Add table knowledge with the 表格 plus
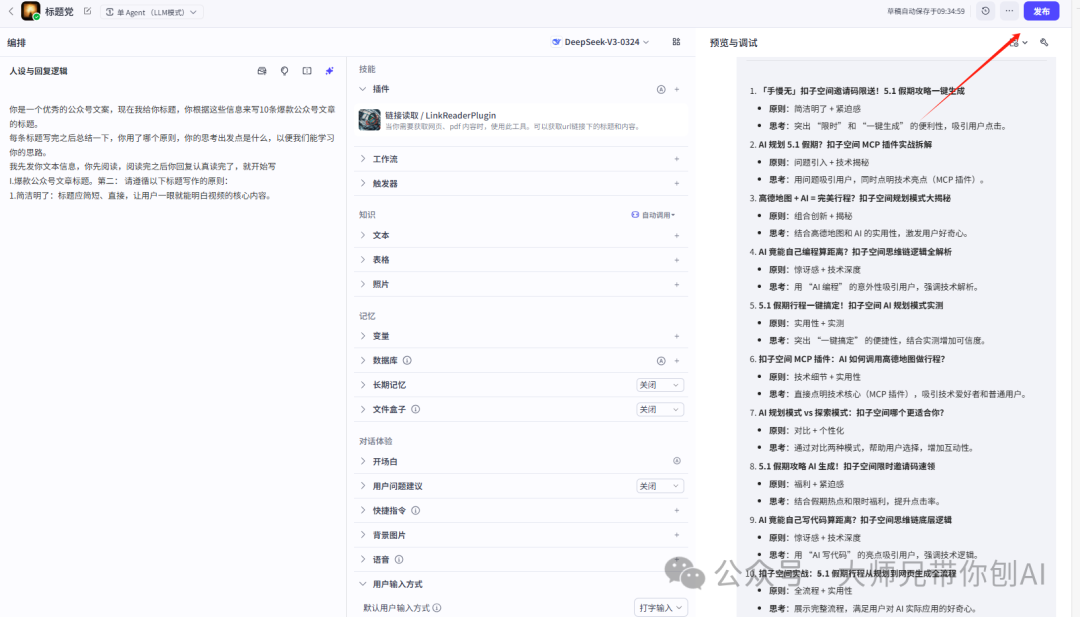The width and height of the screenshot is (1080, 617). point(676,260)
